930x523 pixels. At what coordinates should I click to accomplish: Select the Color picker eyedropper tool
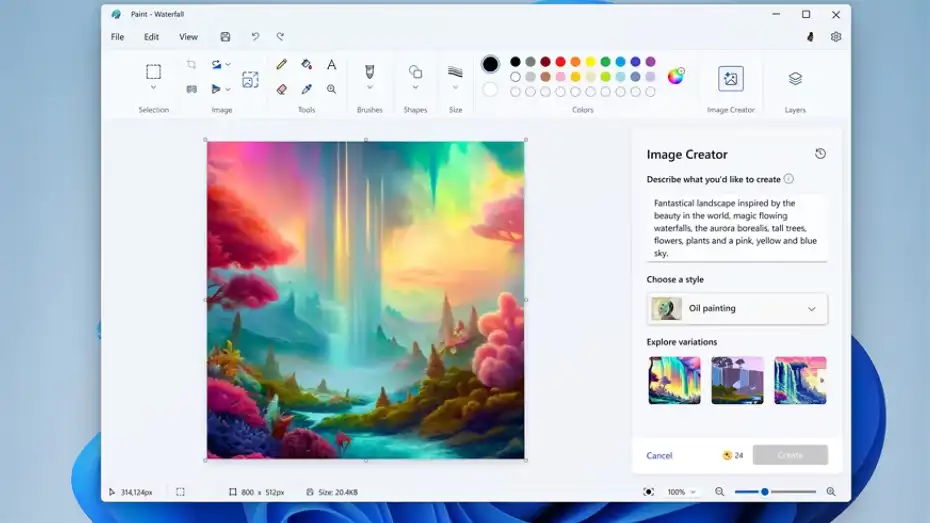[307, 89]
